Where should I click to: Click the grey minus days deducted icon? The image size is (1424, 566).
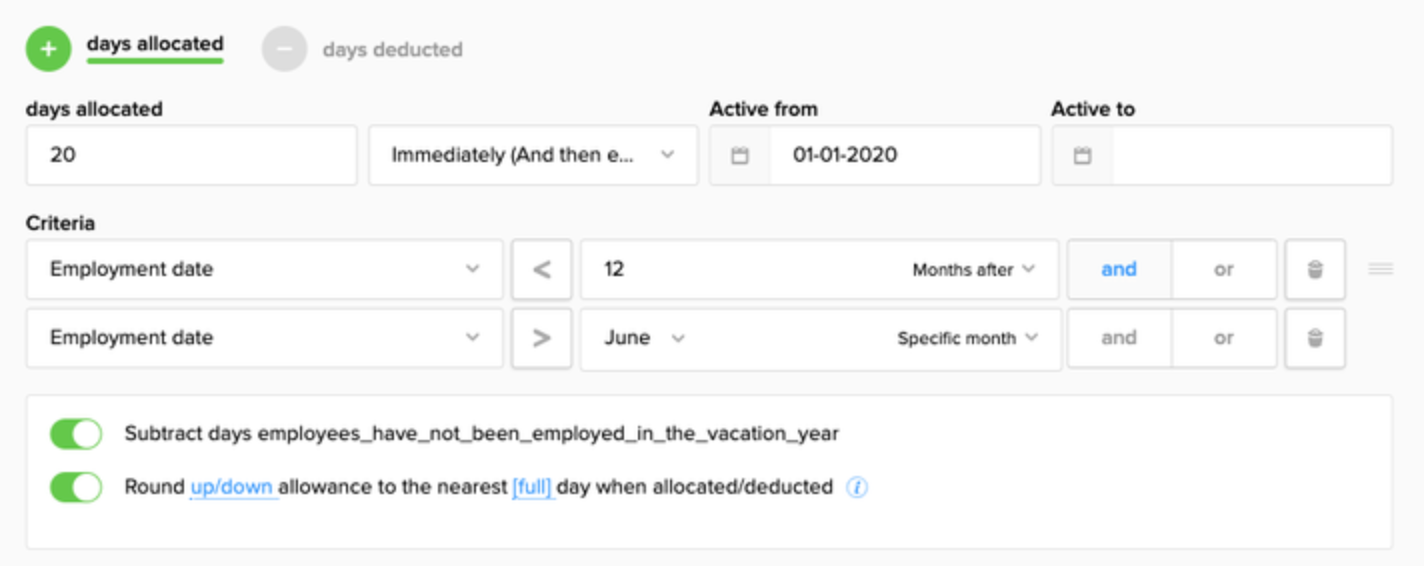point(284,49)
